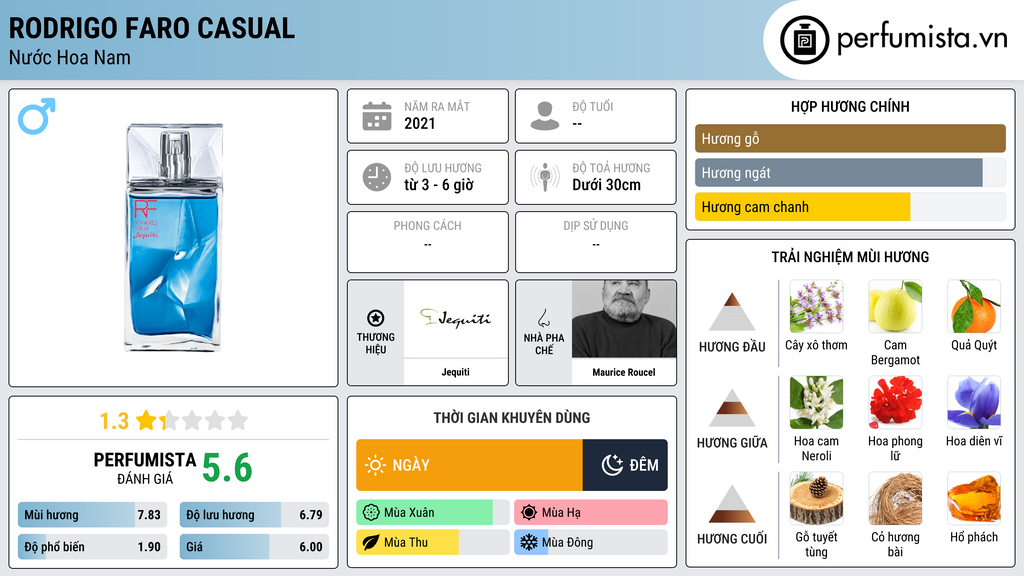The height and width of the screenshot is (576, 1024).
Task: Select the Ngày sun section
Action: click(470, 465)
